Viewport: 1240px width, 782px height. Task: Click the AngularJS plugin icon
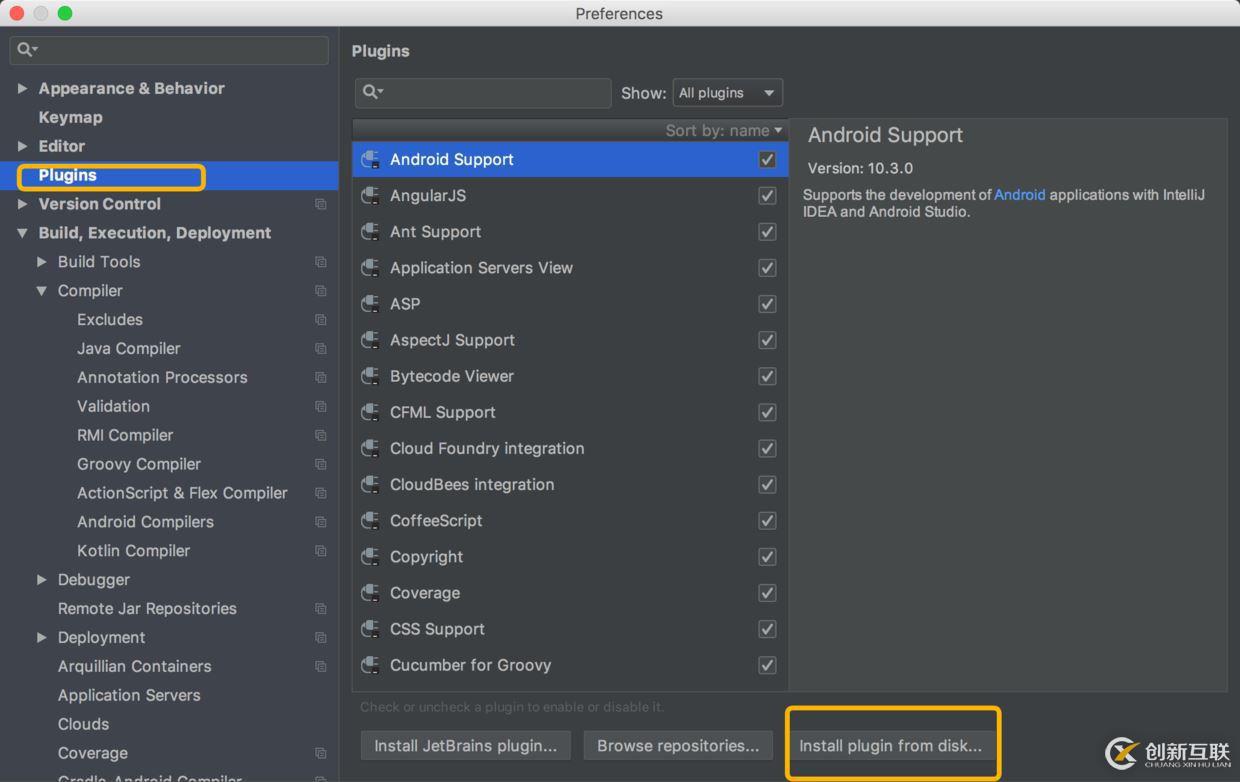(x=371, y=195)
